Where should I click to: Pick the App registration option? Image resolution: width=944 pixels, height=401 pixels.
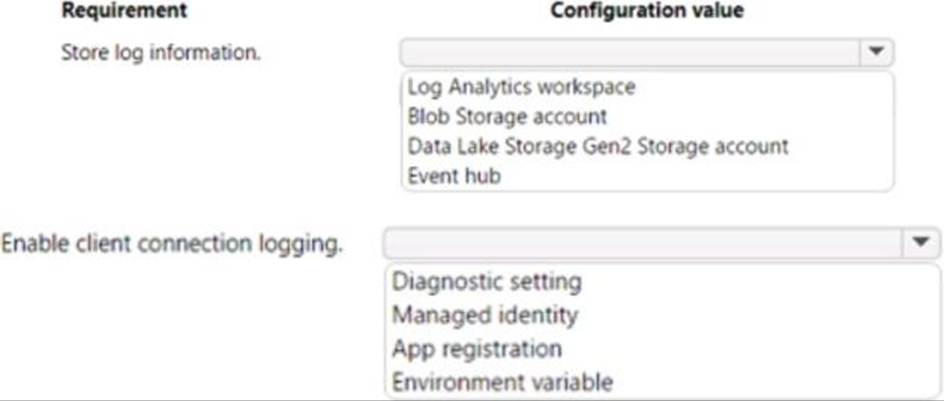point(477,349)
